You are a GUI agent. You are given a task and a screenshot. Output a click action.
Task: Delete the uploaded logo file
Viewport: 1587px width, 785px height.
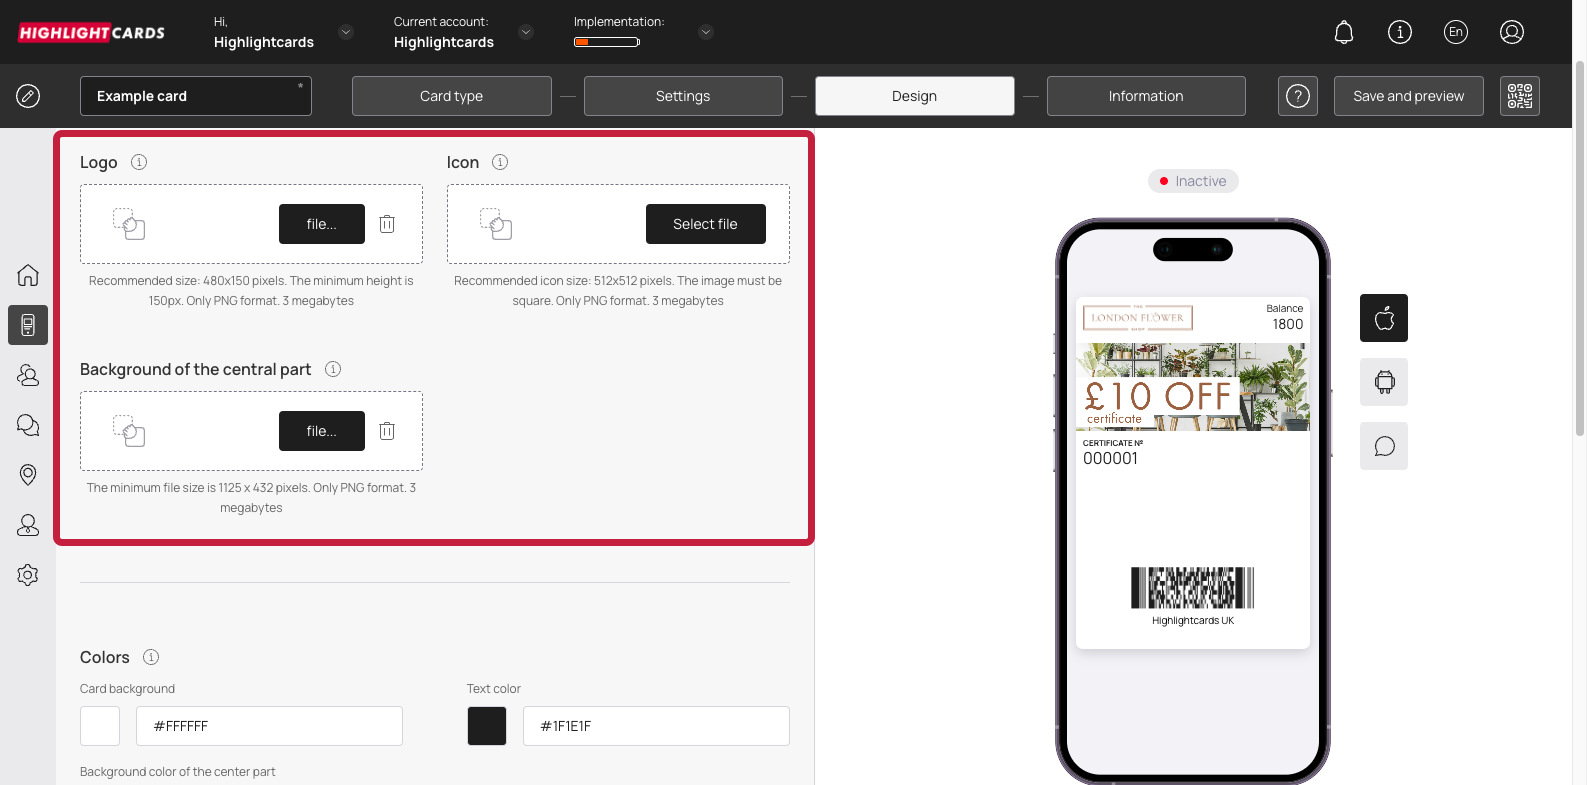(x=387, y=224)
